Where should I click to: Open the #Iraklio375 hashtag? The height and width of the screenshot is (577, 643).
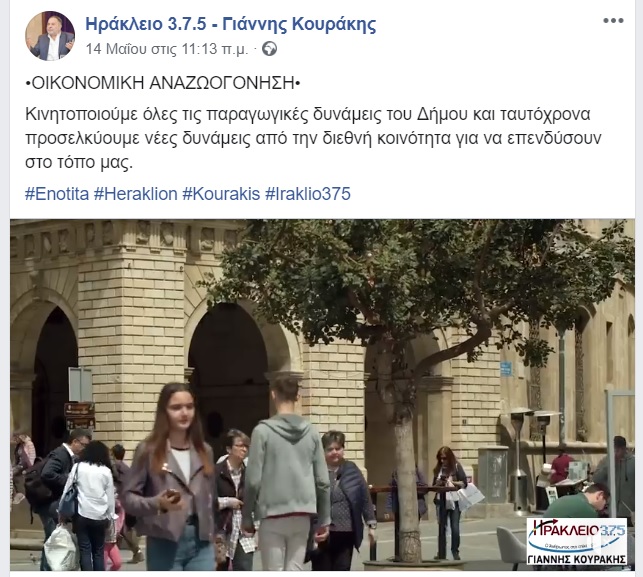(308, 194)
